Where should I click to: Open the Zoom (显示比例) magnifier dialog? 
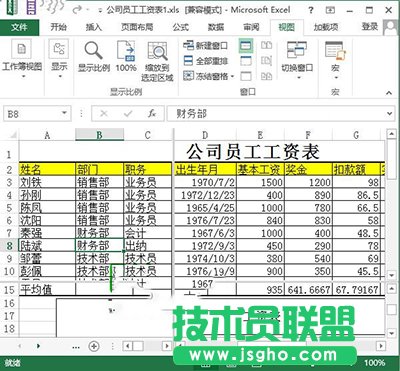point(94,57)
